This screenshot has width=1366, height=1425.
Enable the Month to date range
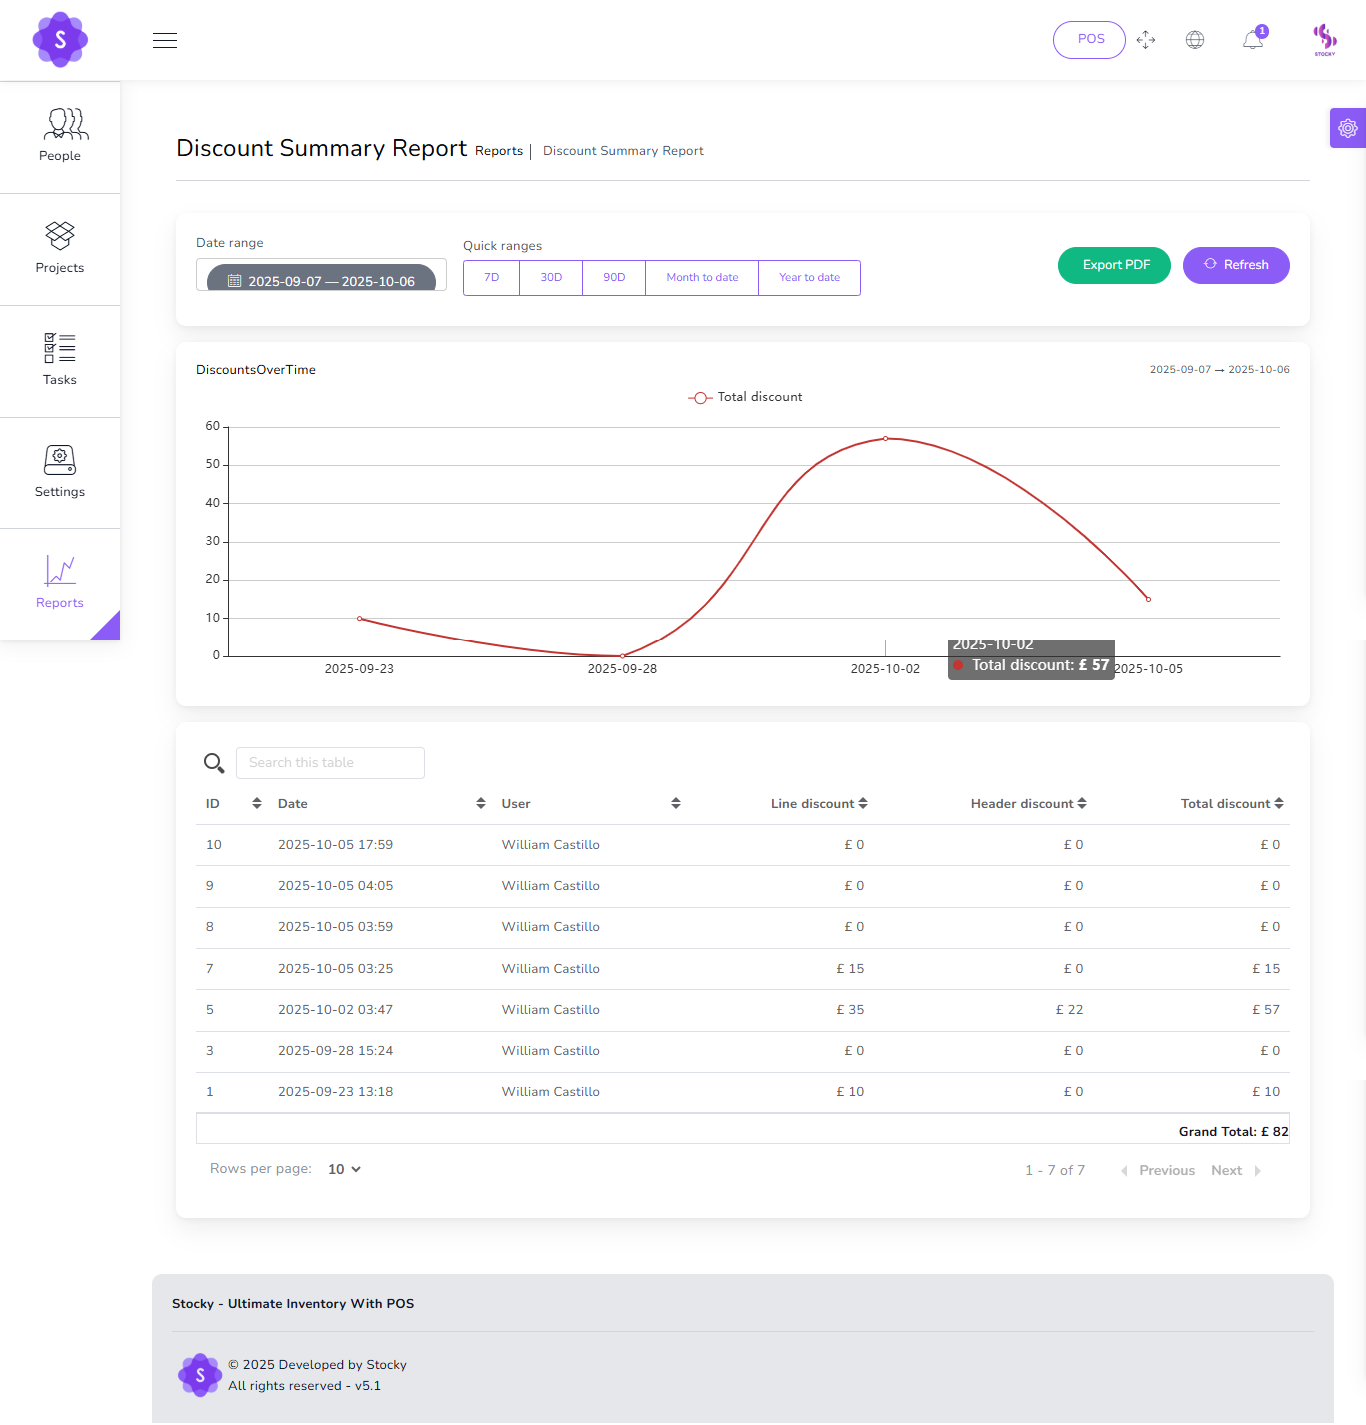pyautogui.click(x=702, y=277)
